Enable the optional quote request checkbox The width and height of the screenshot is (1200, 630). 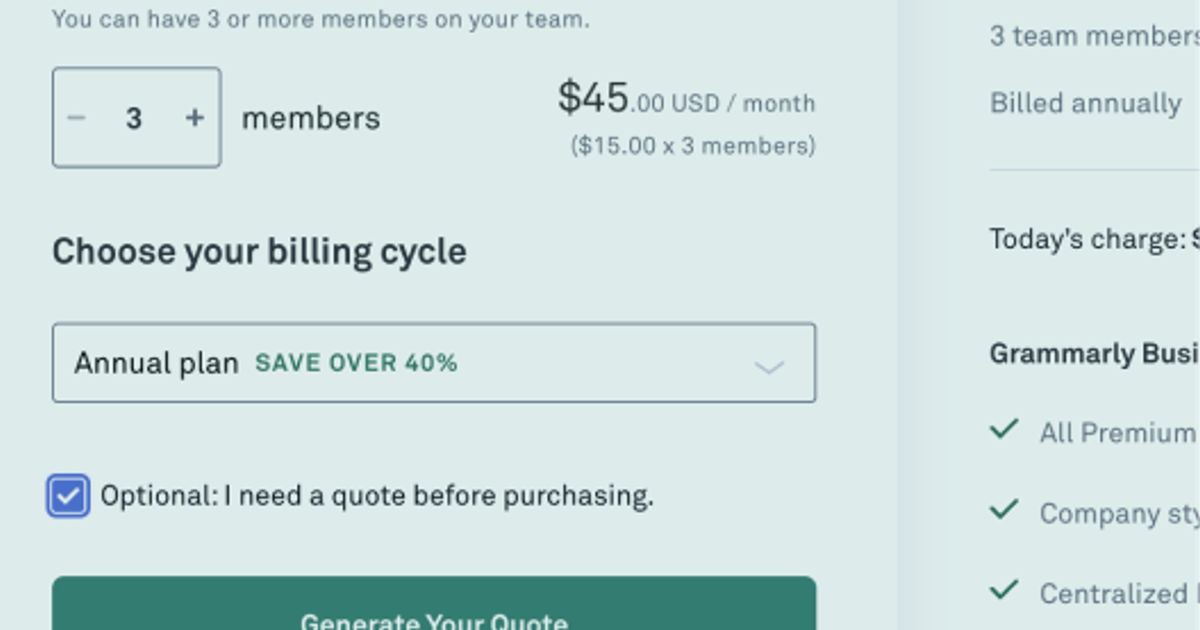coord(67,495)
